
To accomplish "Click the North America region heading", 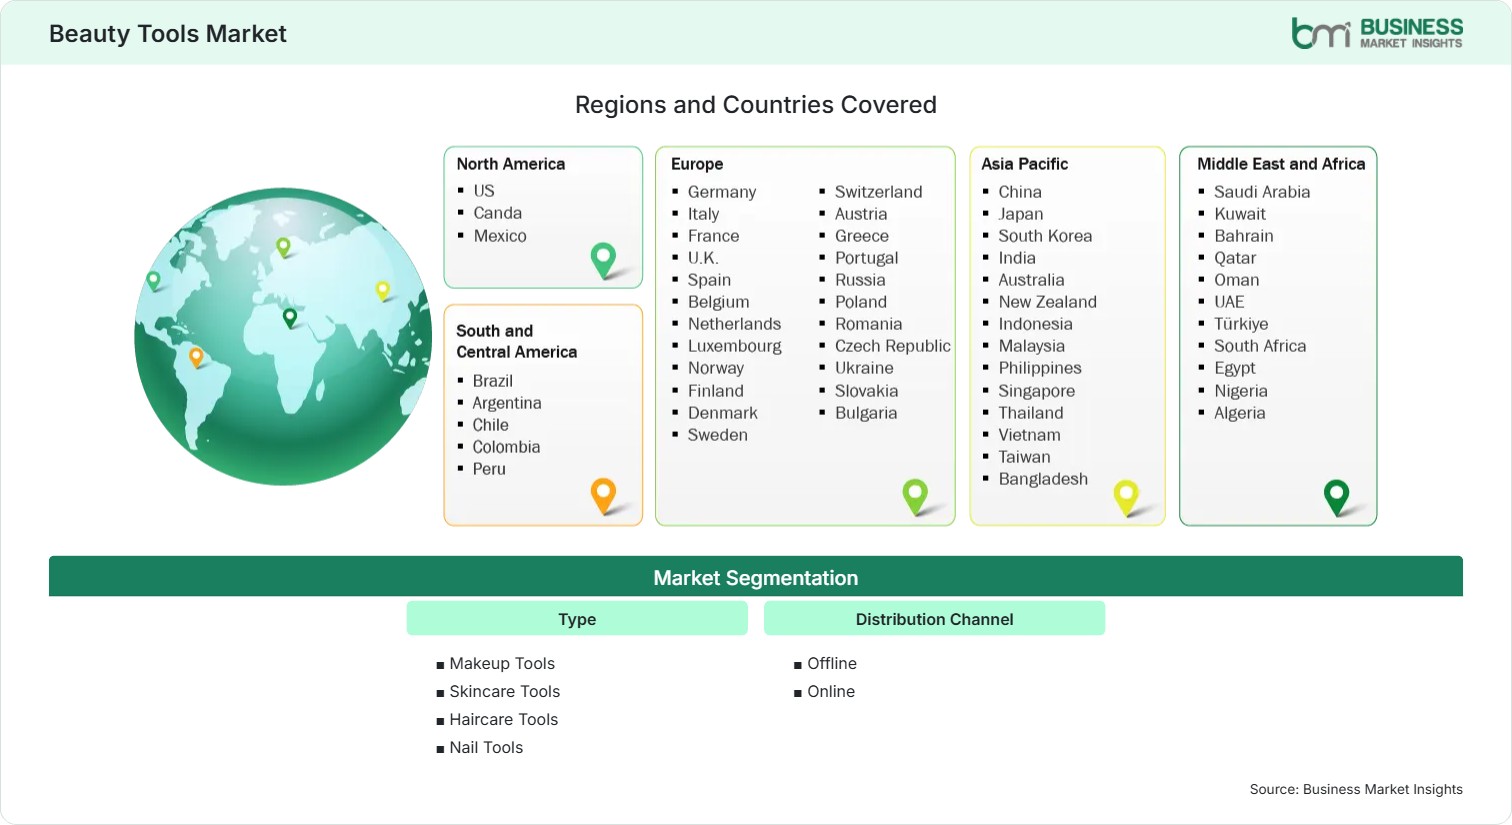I will (x=511, y=164).
